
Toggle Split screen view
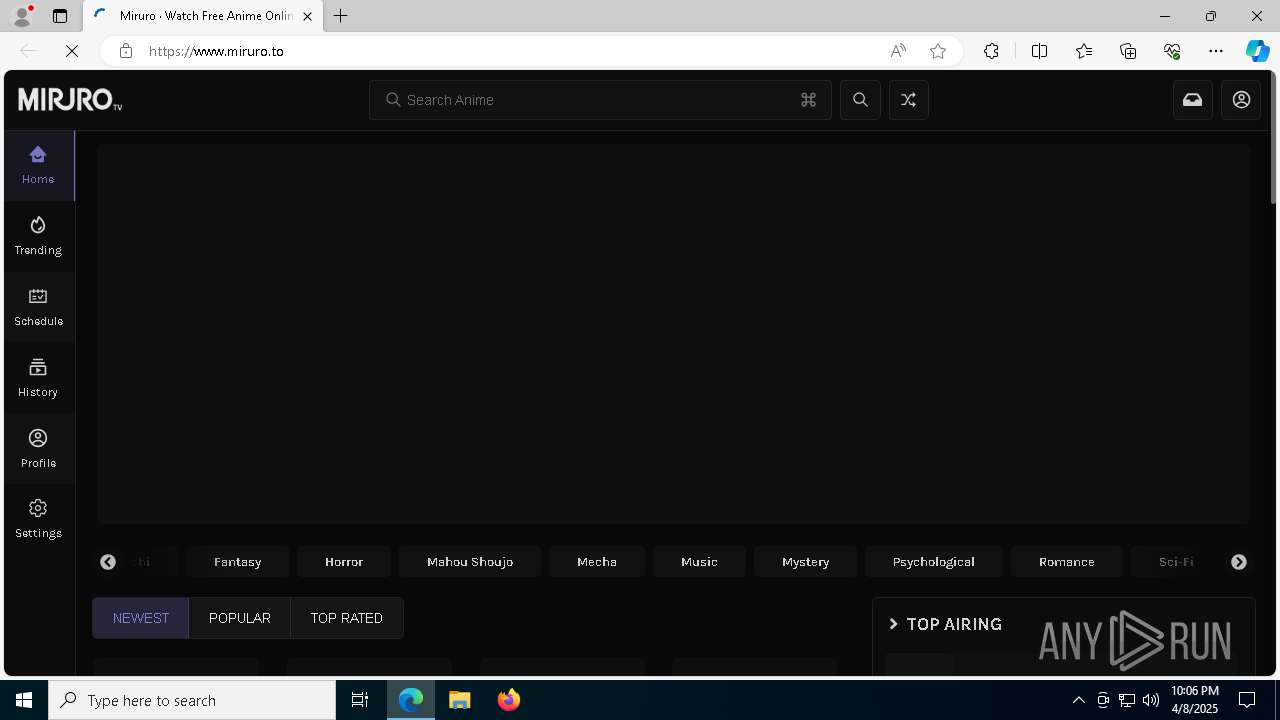(x=1039, y=51)
